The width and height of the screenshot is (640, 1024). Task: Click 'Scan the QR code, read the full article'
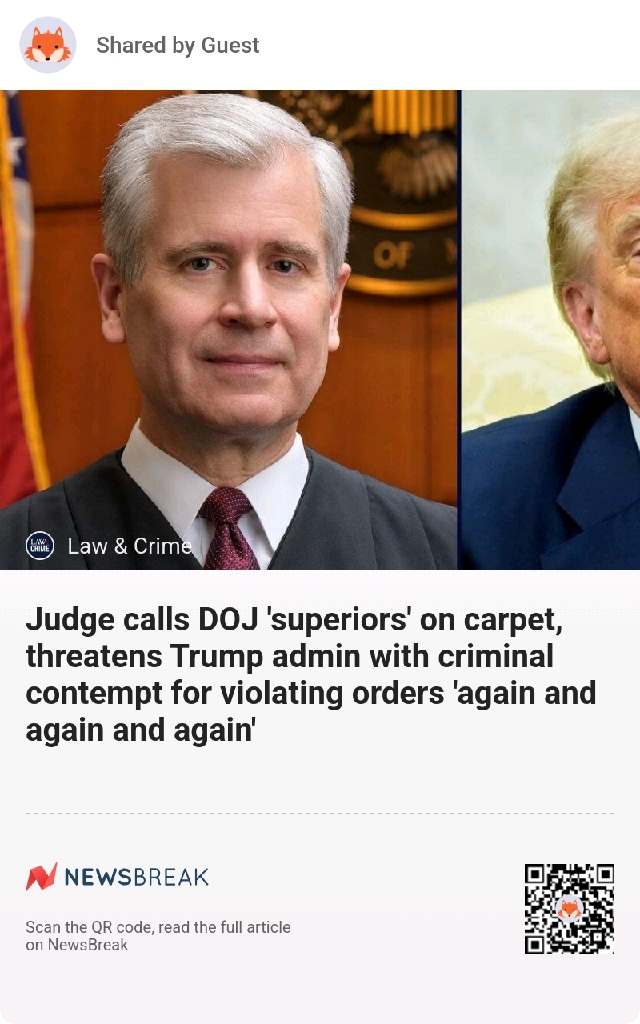(x=158, y=927)
